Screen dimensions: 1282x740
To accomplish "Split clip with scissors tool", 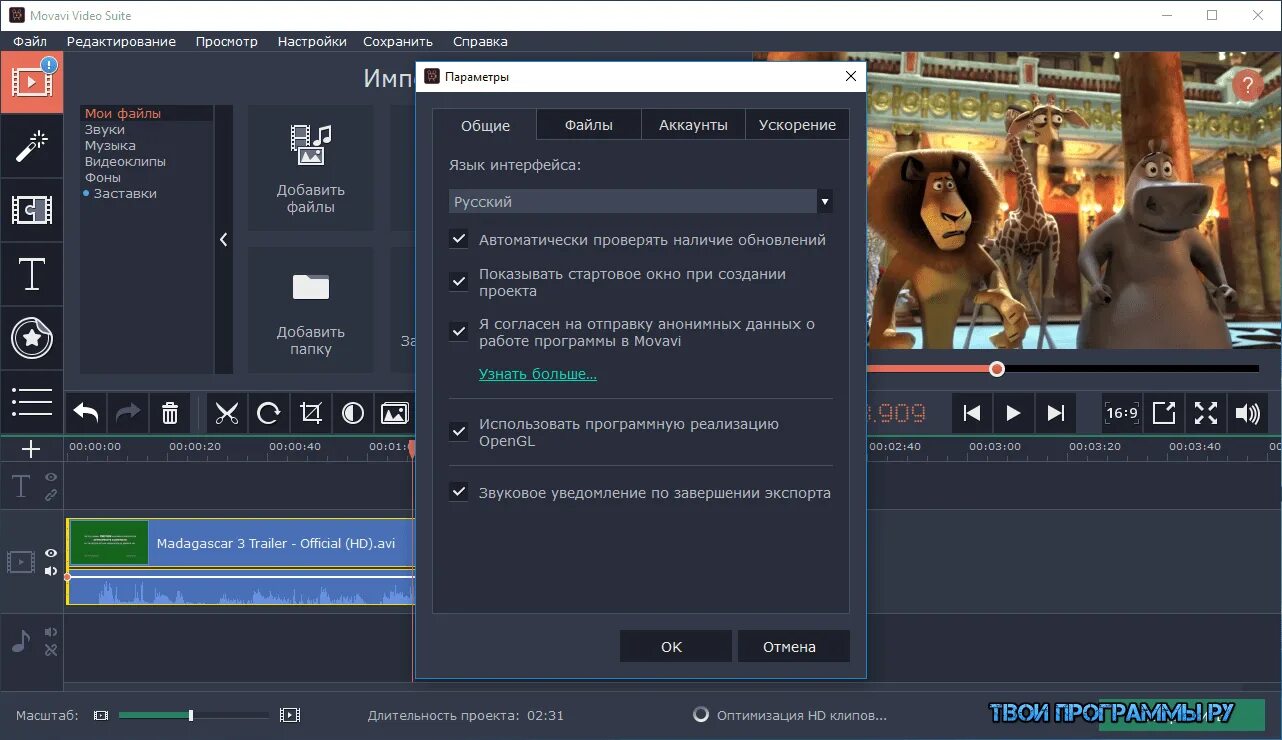I will click(227, 412).
